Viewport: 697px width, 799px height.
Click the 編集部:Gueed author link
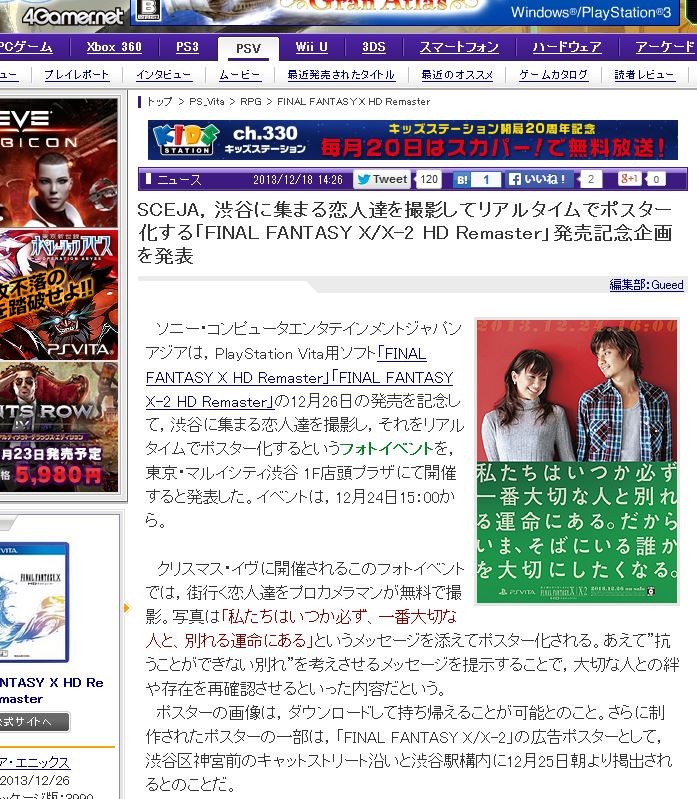(x=646, y=285)
